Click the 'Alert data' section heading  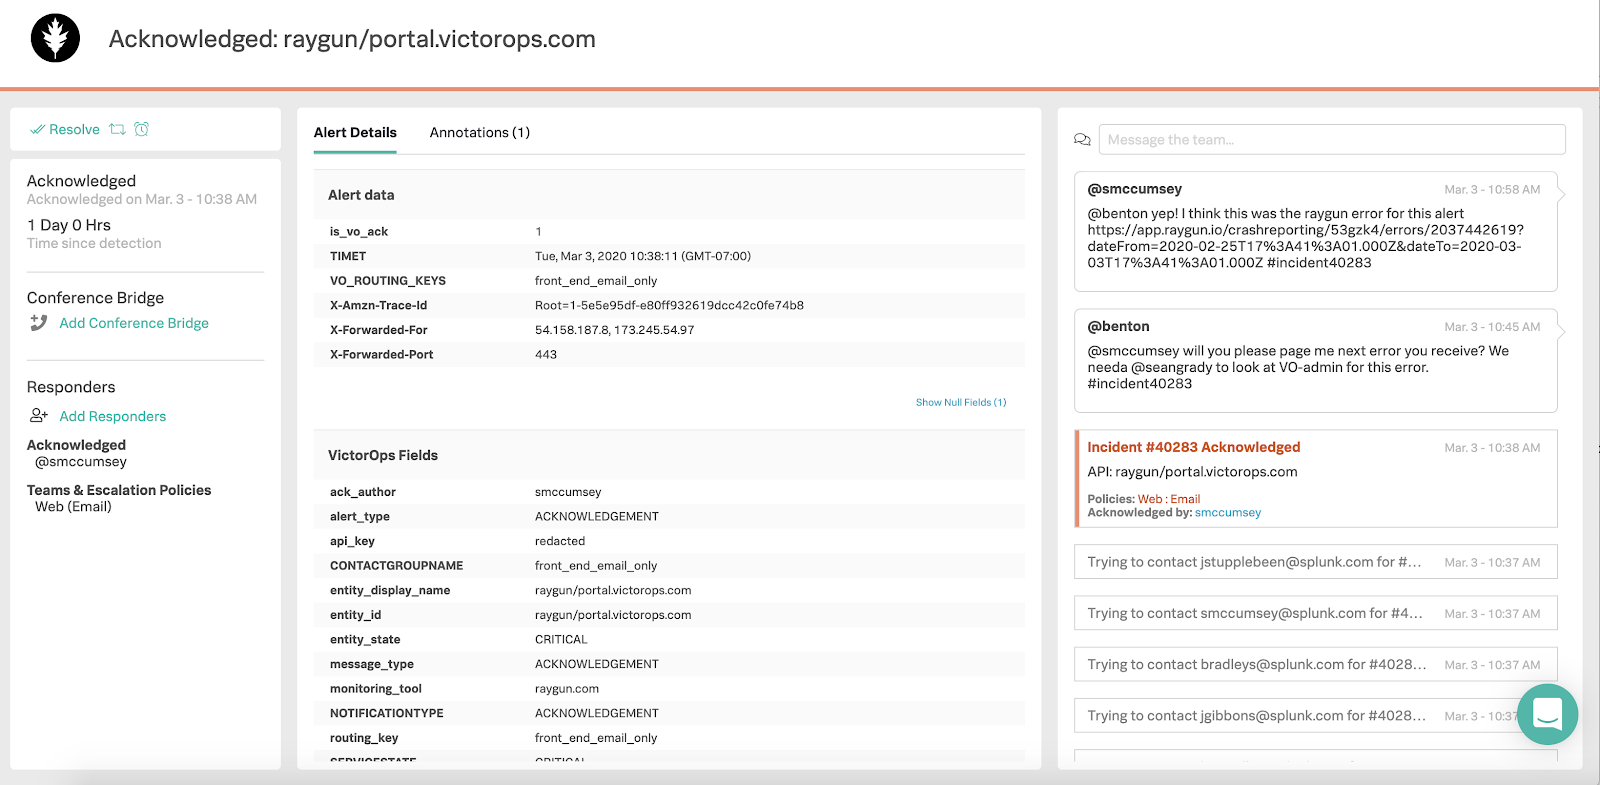click(x=361, y=195)
